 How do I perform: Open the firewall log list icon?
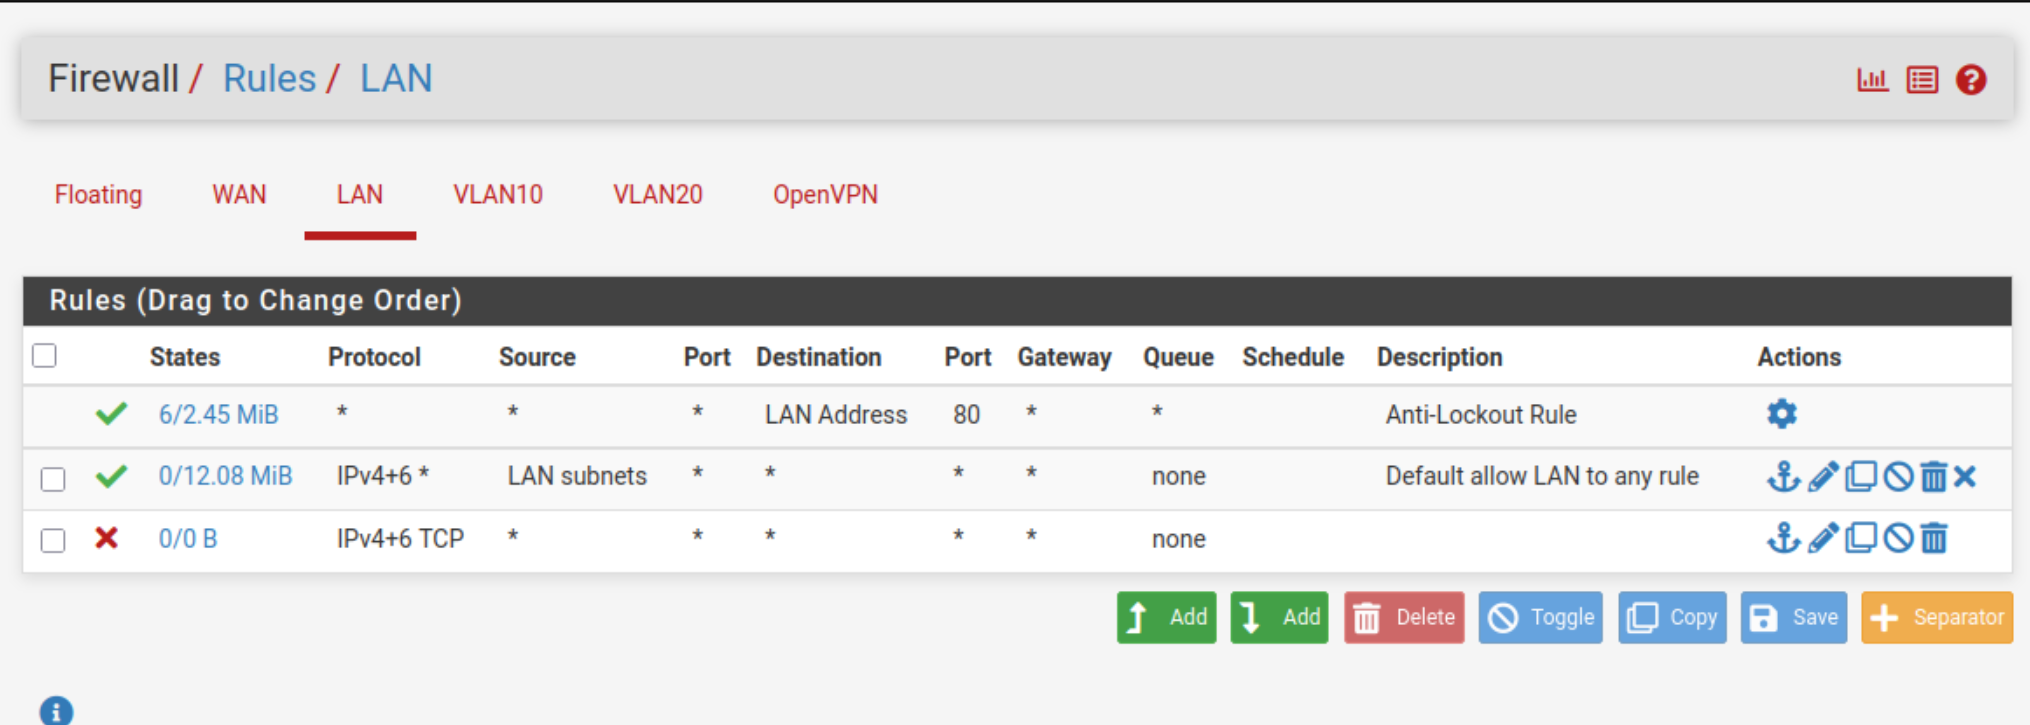(x=1922, y=79)
